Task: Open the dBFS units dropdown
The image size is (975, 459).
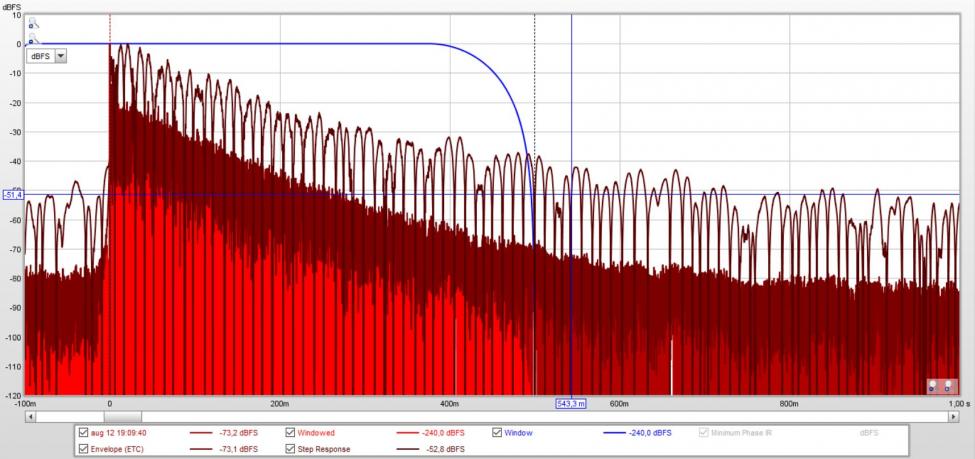Action: (47, 56)
